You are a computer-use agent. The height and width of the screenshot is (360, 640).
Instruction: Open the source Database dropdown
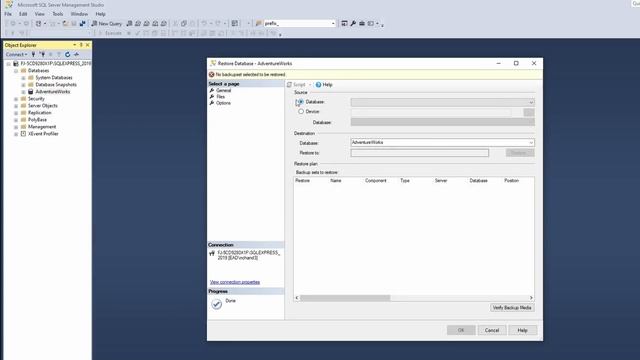click(x=531, y=102)
